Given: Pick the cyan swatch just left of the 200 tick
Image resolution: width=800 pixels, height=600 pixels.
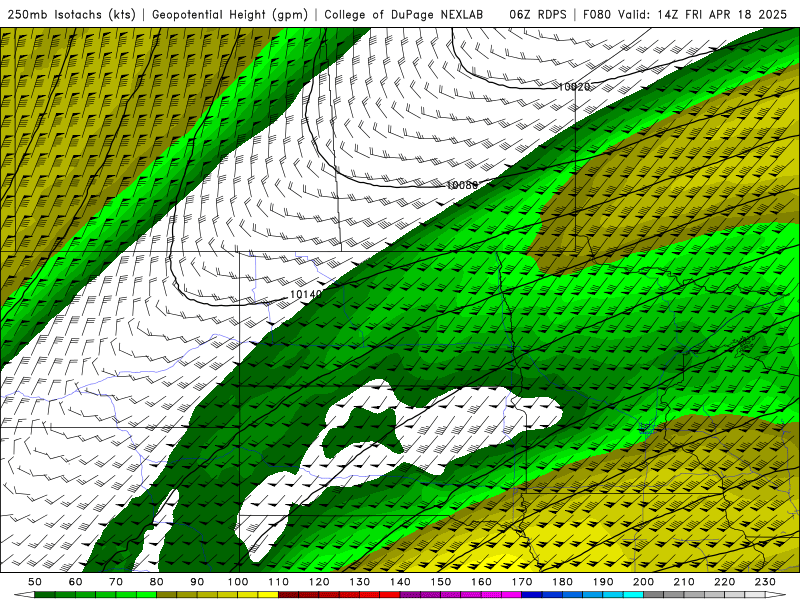Looking at the screenshot, I should 633,595.
